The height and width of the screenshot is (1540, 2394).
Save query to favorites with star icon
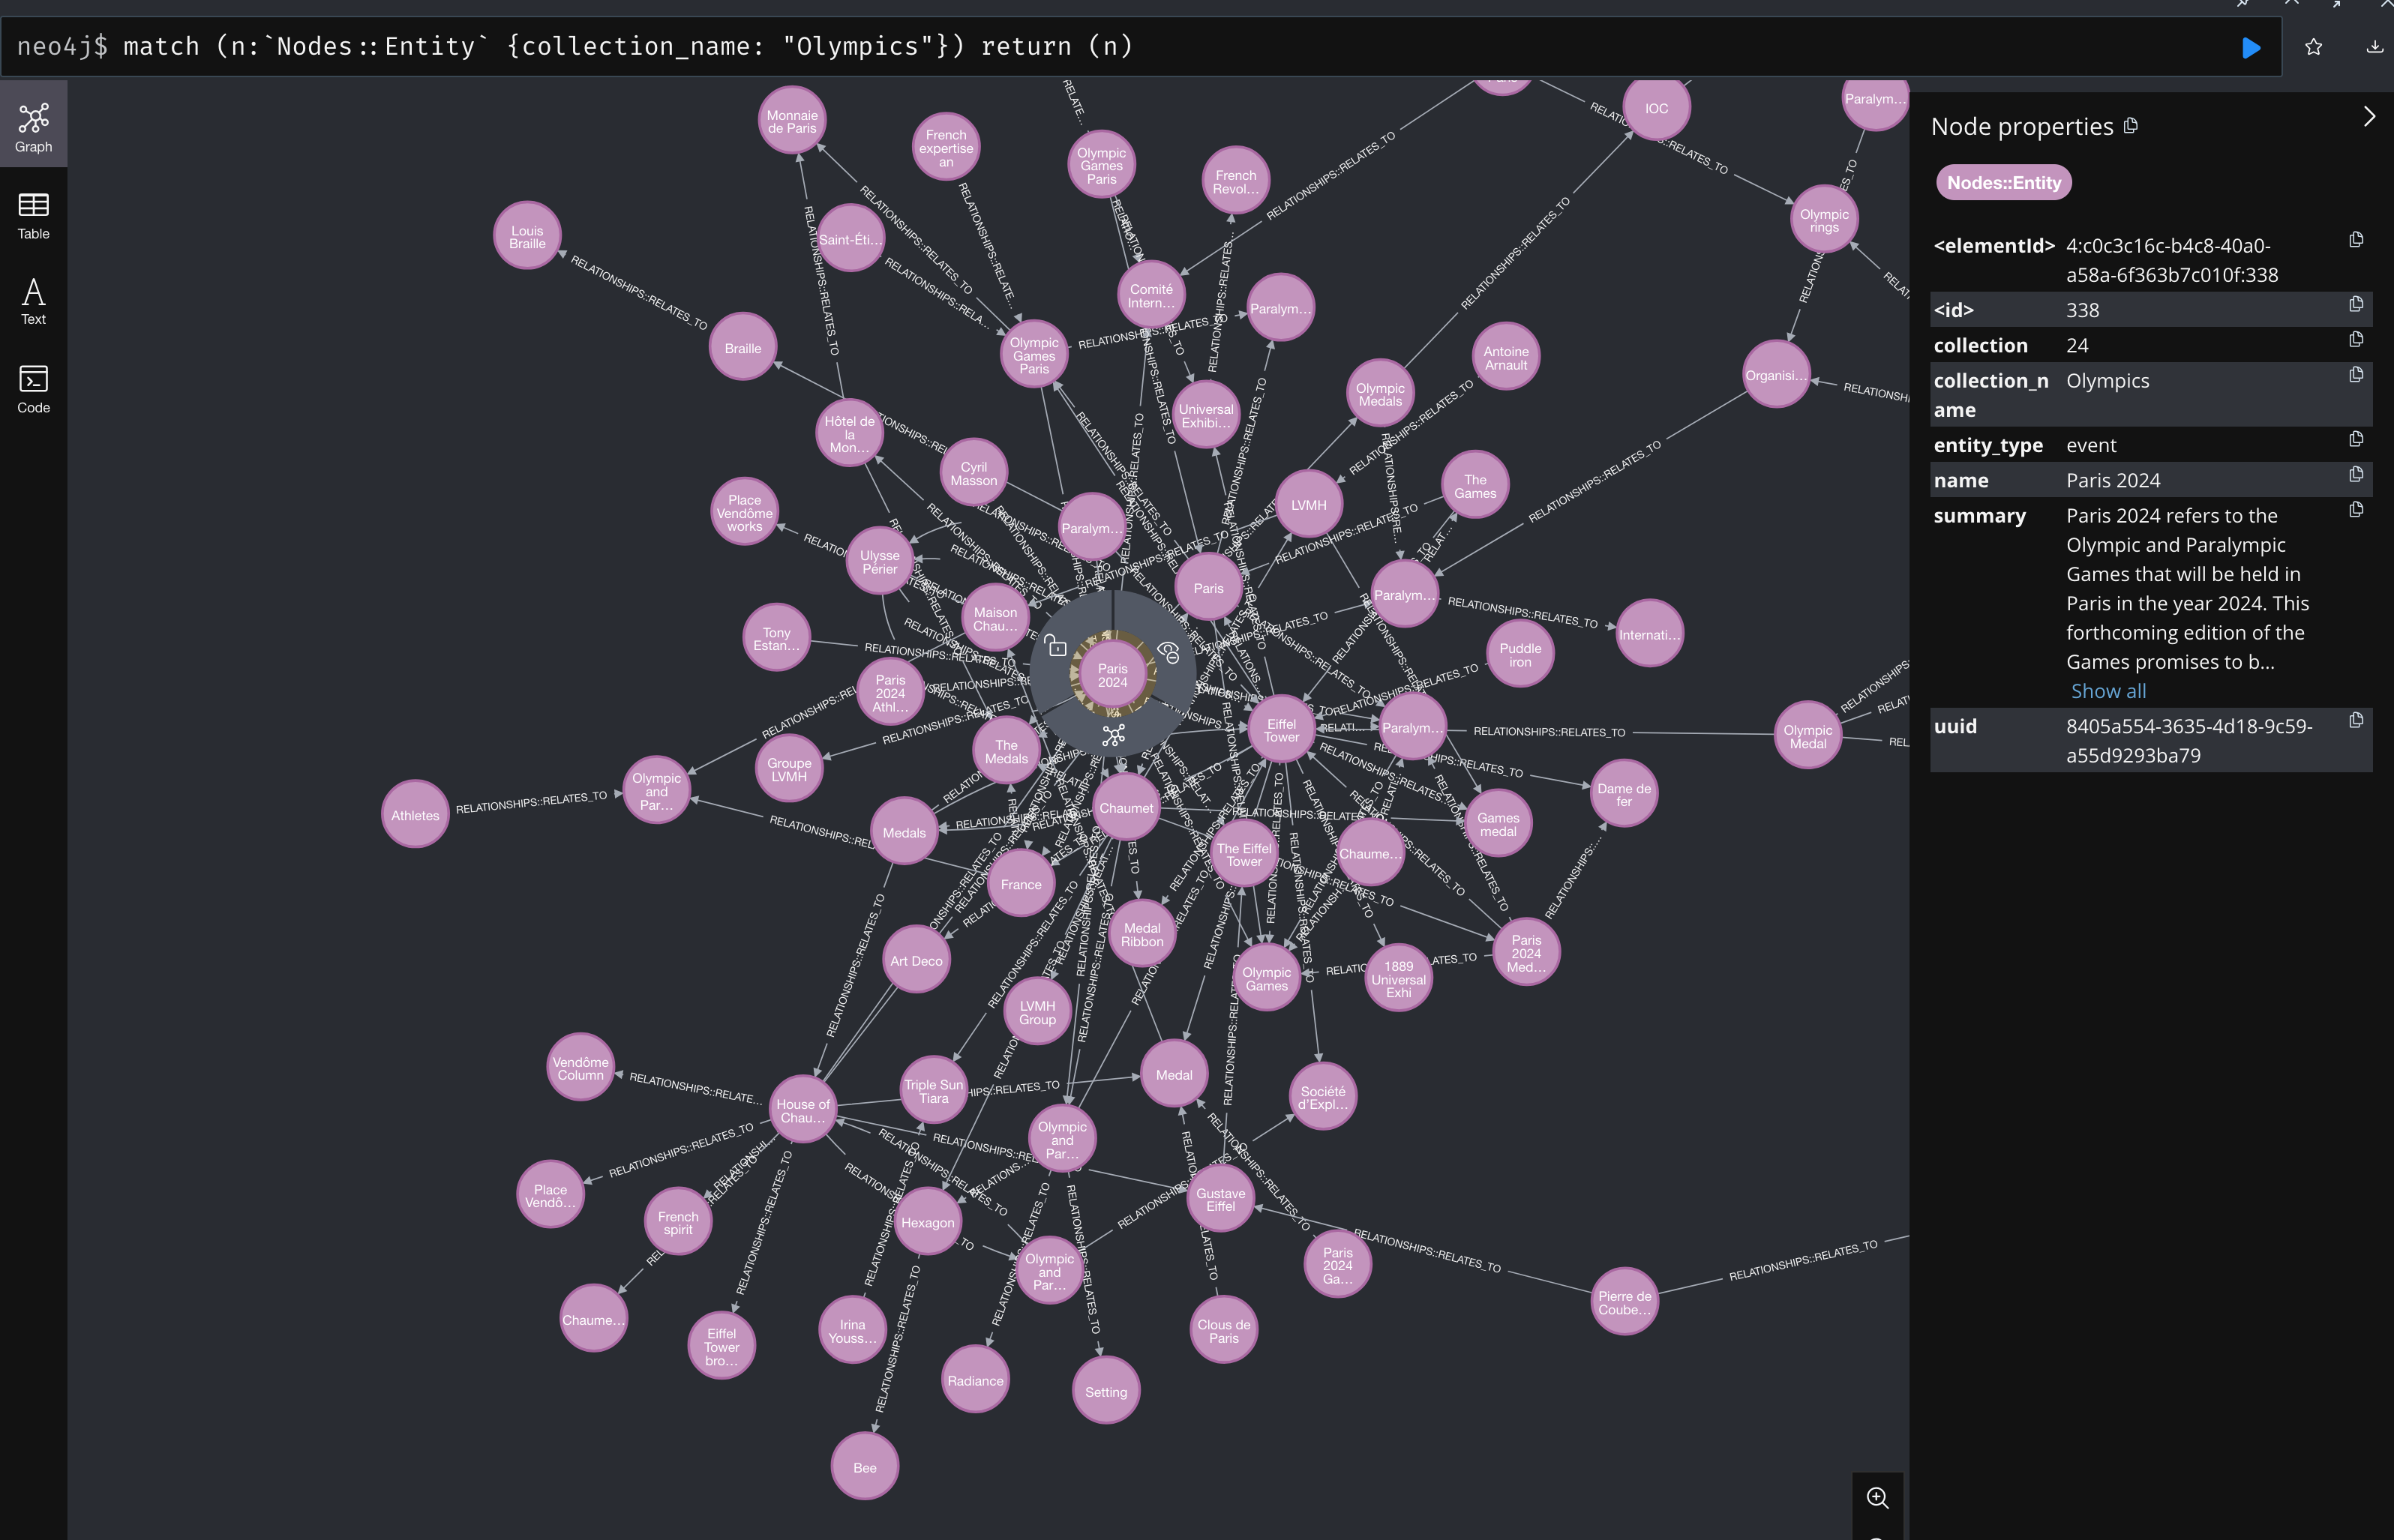(x=2313, y=47)
